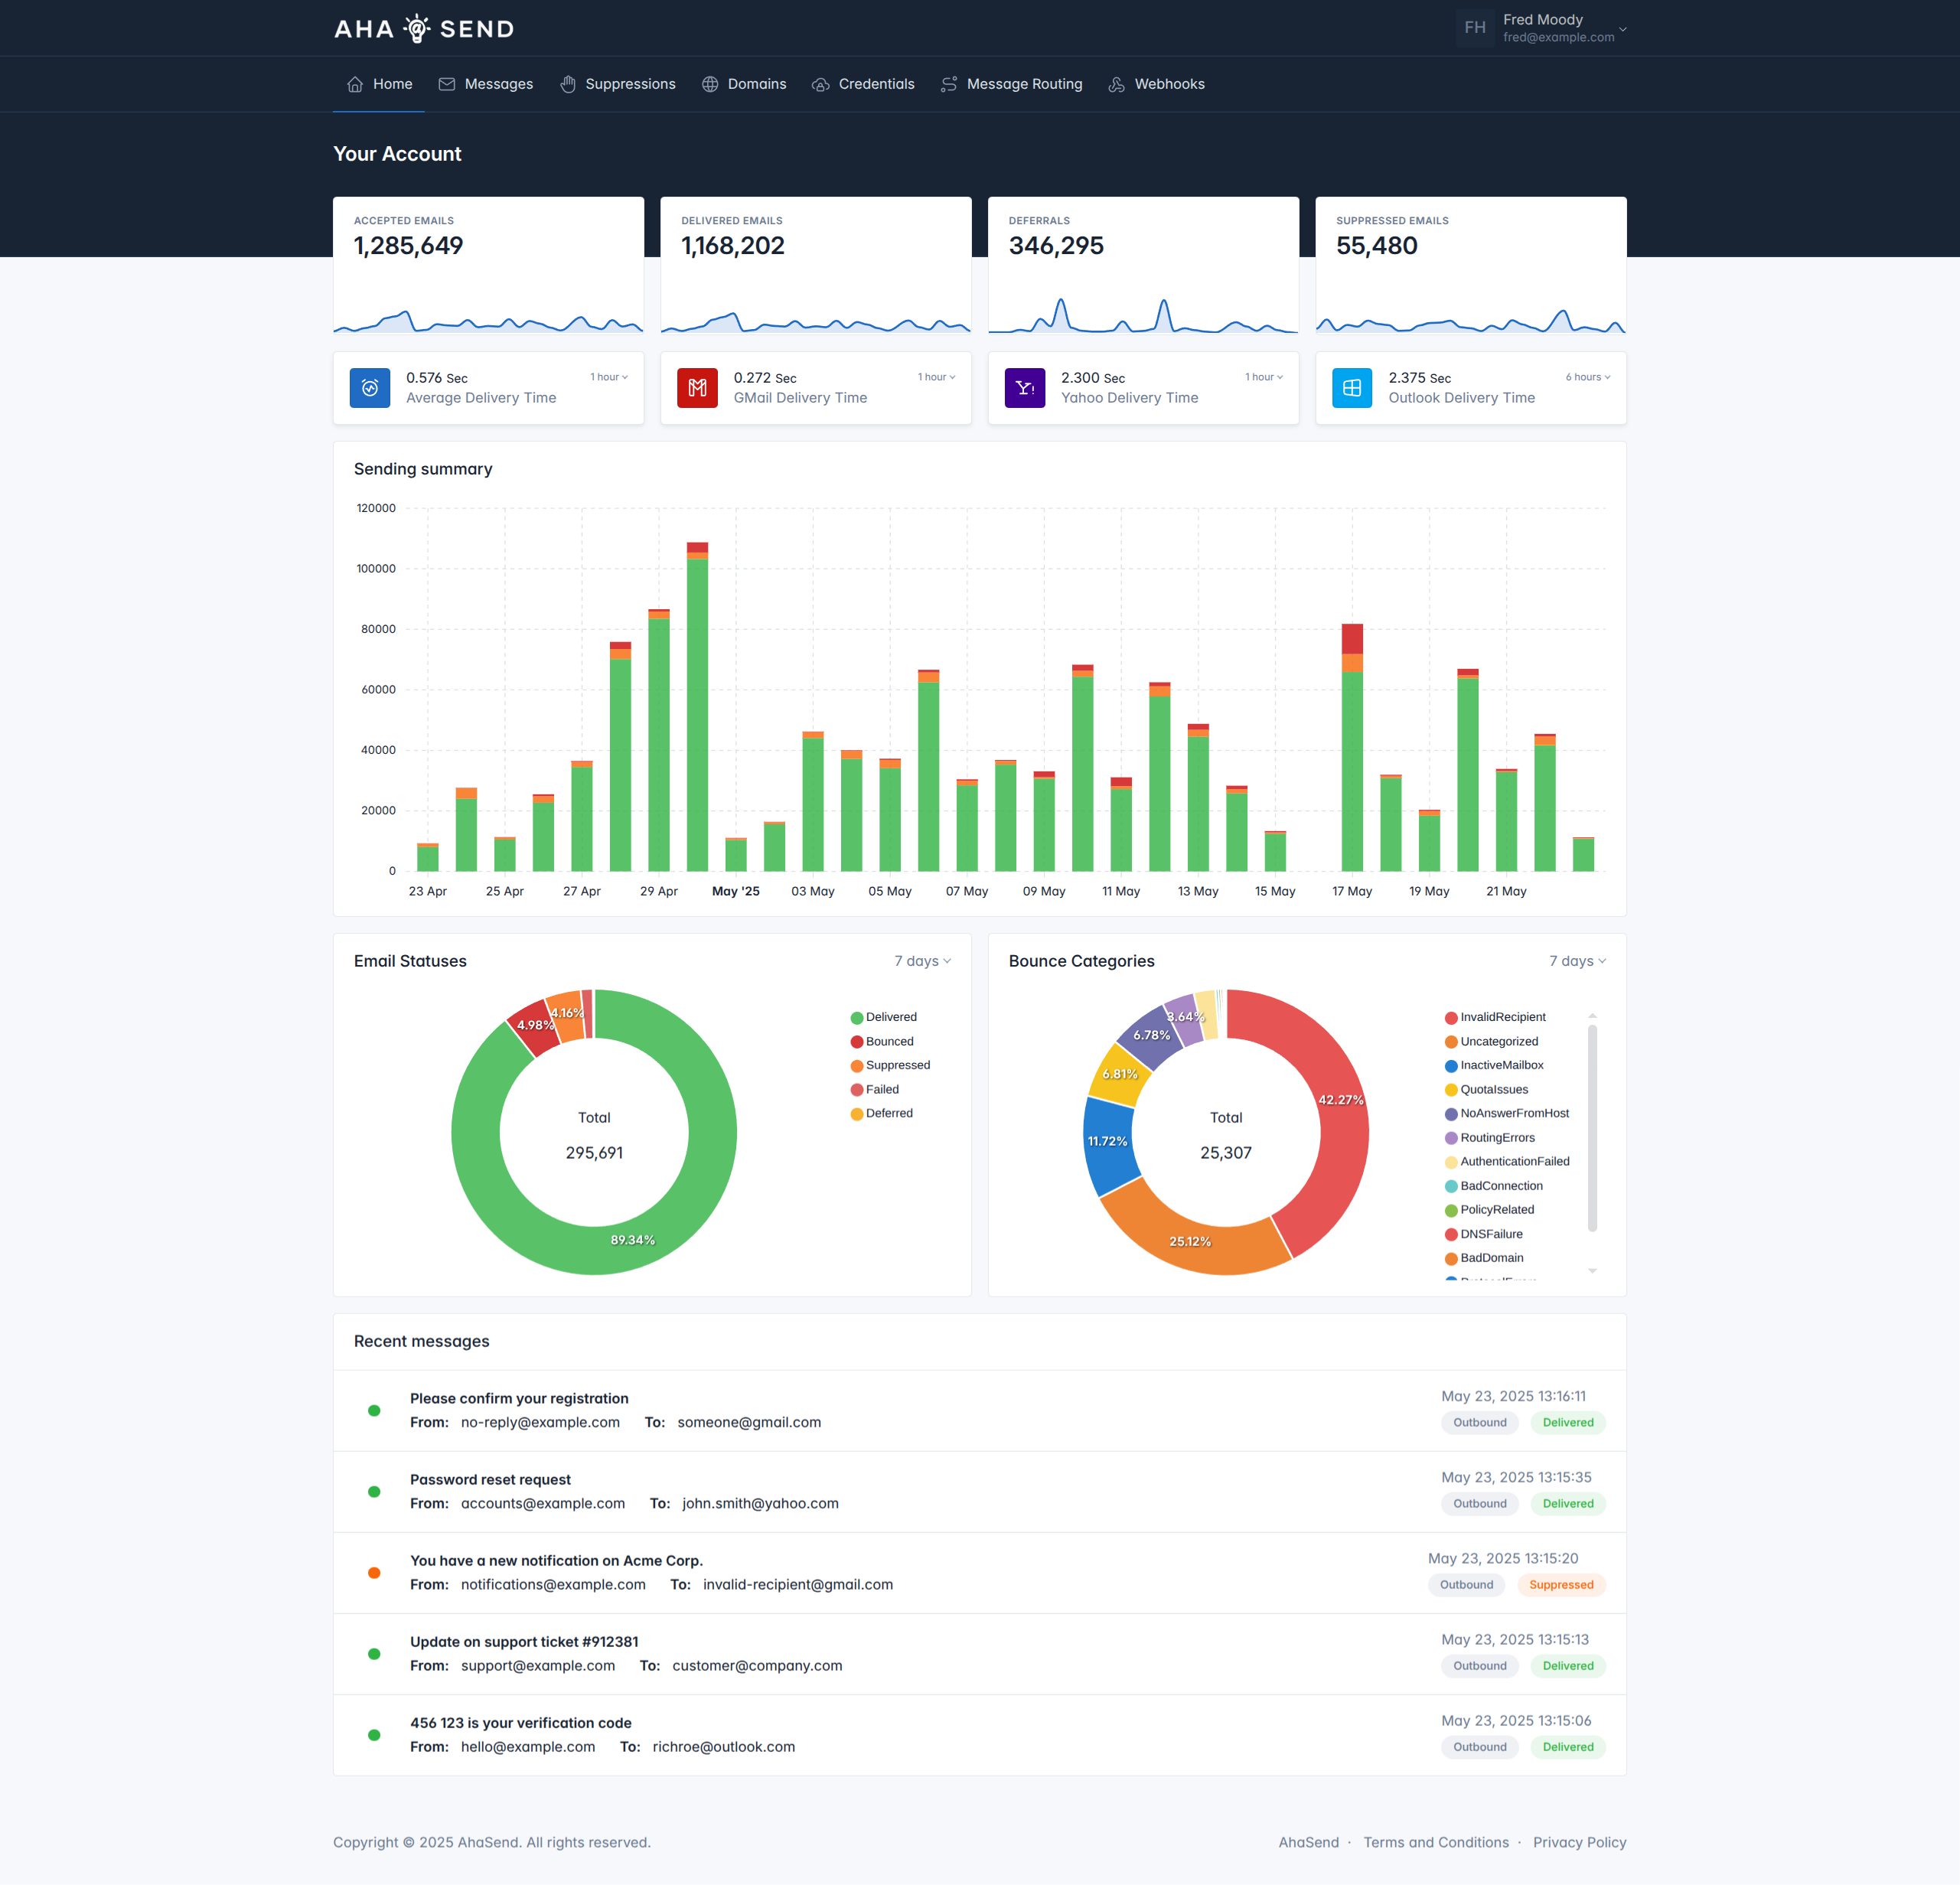Change the Outlook delivery 6 hours range

click(1587, 377)
